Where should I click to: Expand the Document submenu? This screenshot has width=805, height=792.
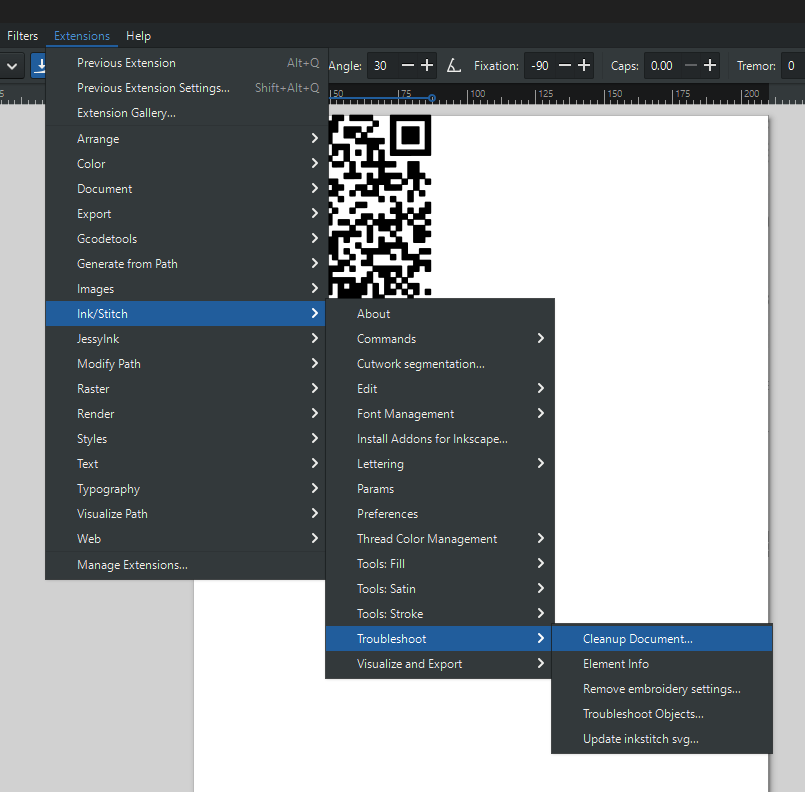[185, 189]
